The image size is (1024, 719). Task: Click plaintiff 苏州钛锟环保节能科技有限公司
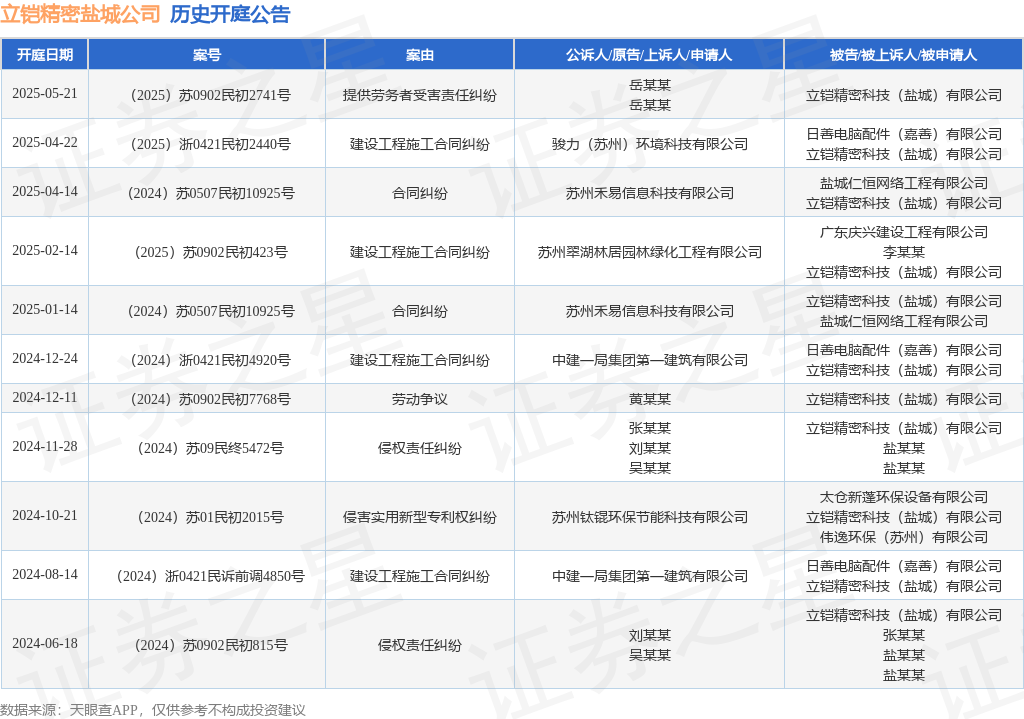[649, 517]
